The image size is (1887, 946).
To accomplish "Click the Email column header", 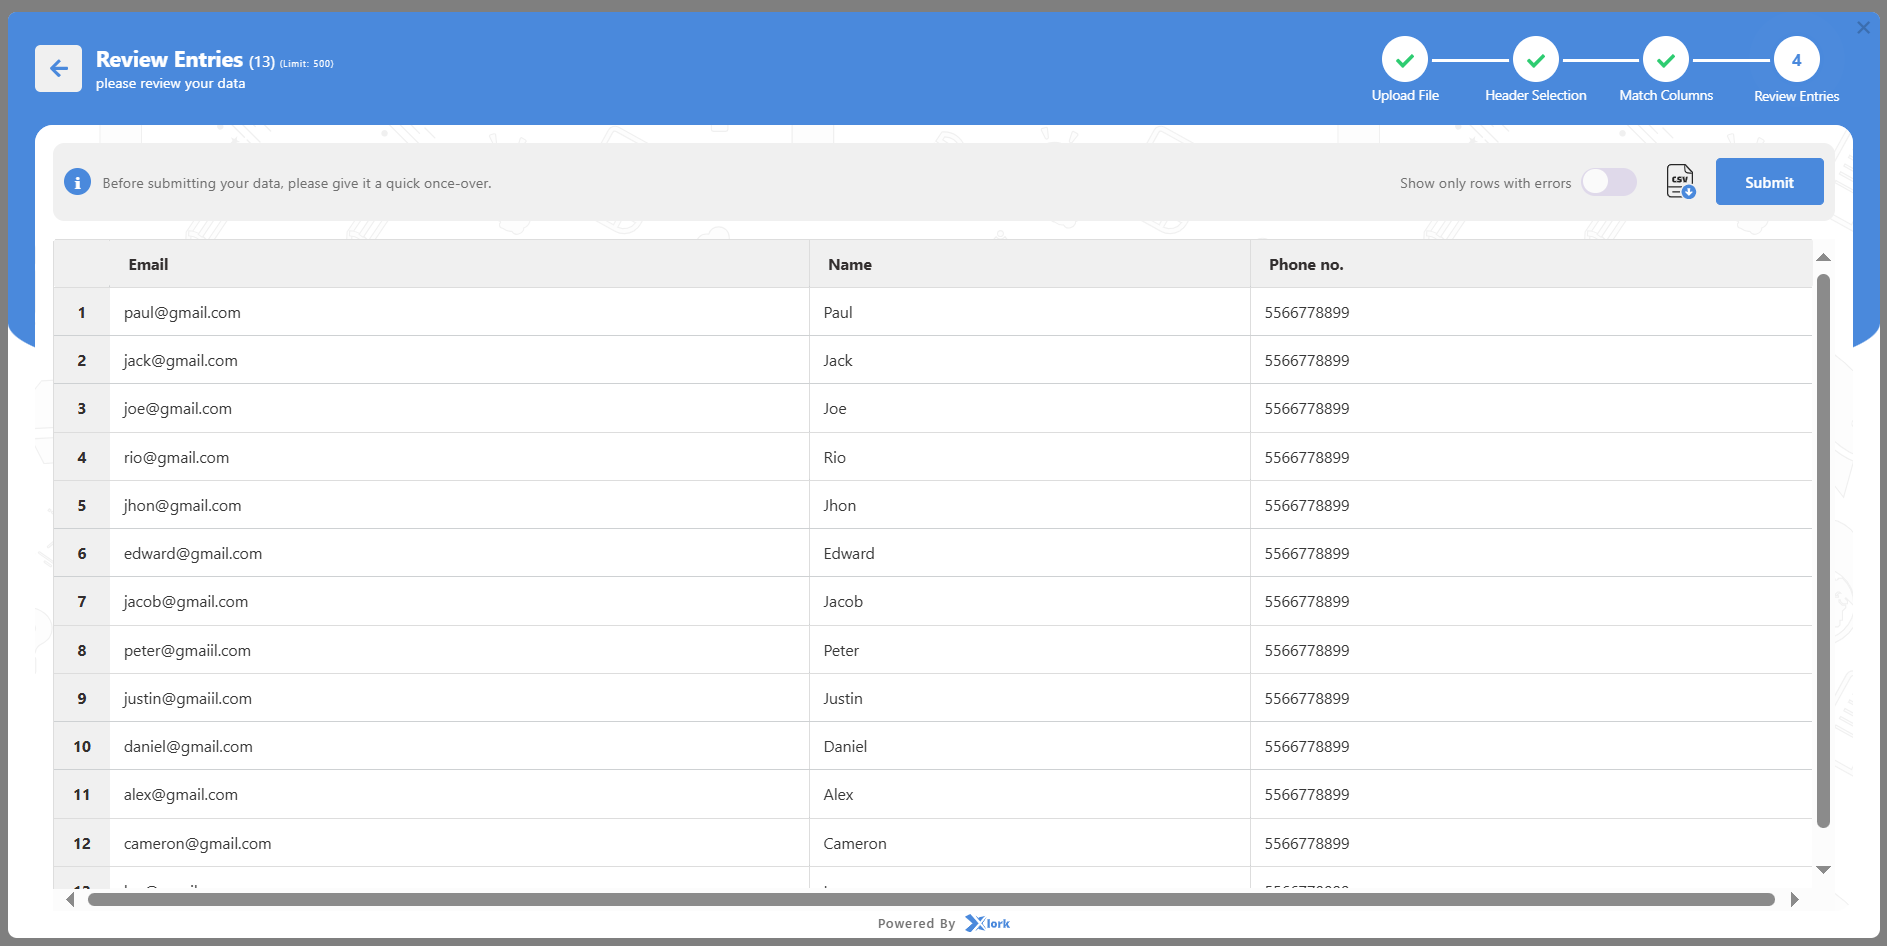I will pos(148,265).
